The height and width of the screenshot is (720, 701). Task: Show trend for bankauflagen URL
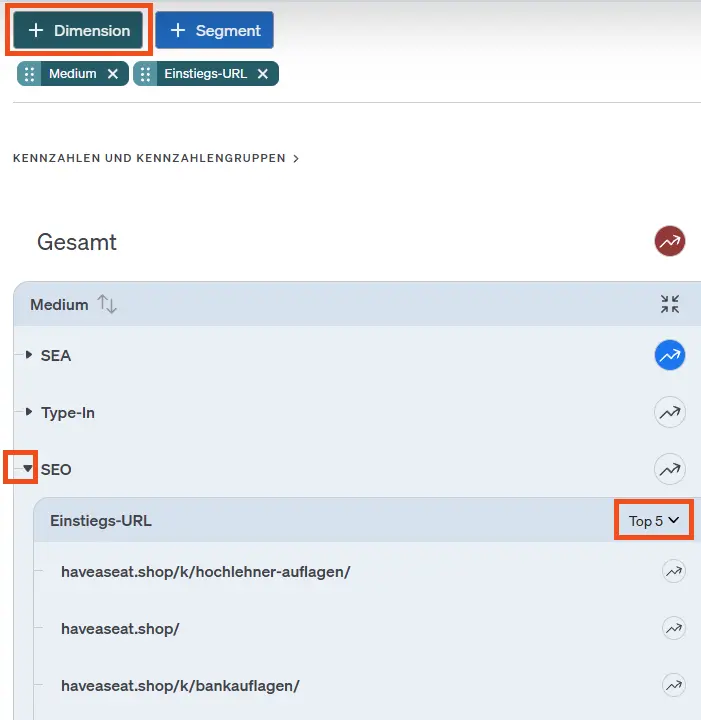674,686
